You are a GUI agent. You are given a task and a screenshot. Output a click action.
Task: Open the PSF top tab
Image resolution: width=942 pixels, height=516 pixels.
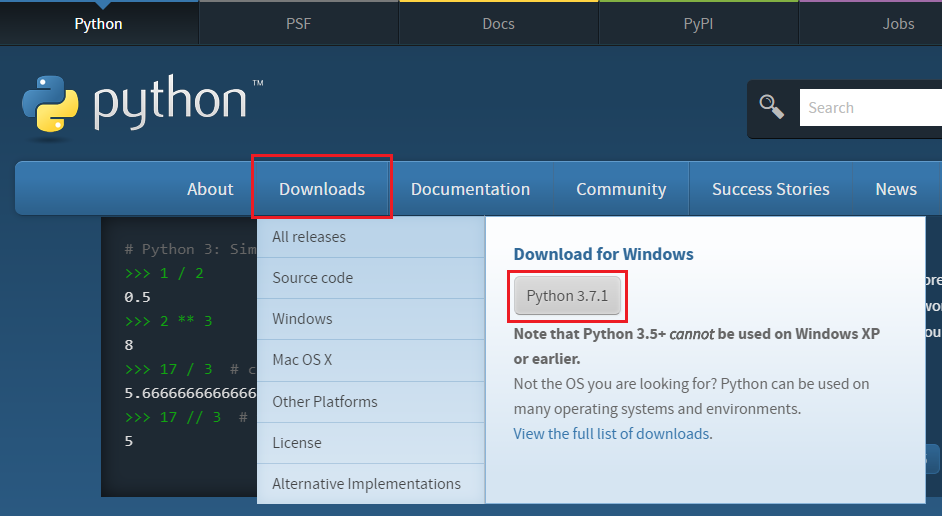299,23
